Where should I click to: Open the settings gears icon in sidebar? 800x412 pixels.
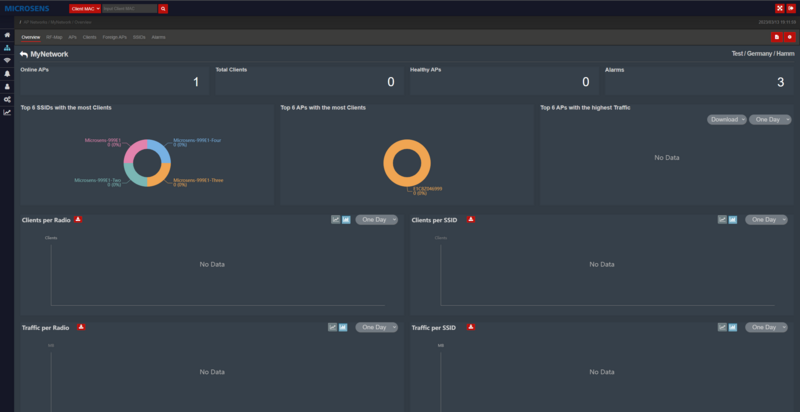click(x=8, y=99)
